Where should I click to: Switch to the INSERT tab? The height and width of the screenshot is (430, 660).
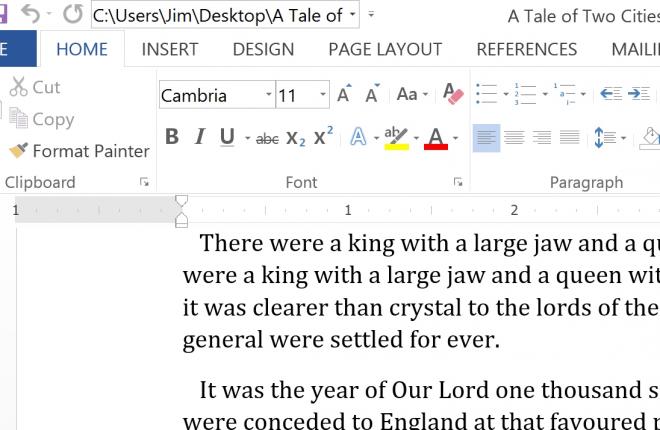coord(170,49)
